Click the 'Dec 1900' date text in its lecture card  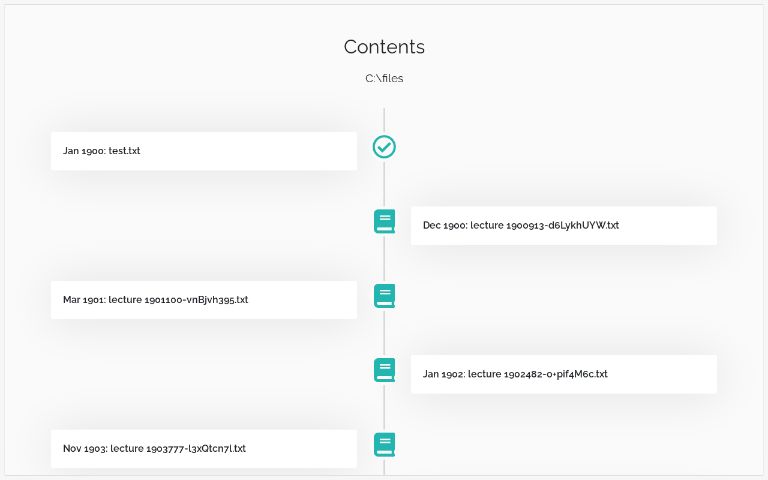[x=442, y=226]
